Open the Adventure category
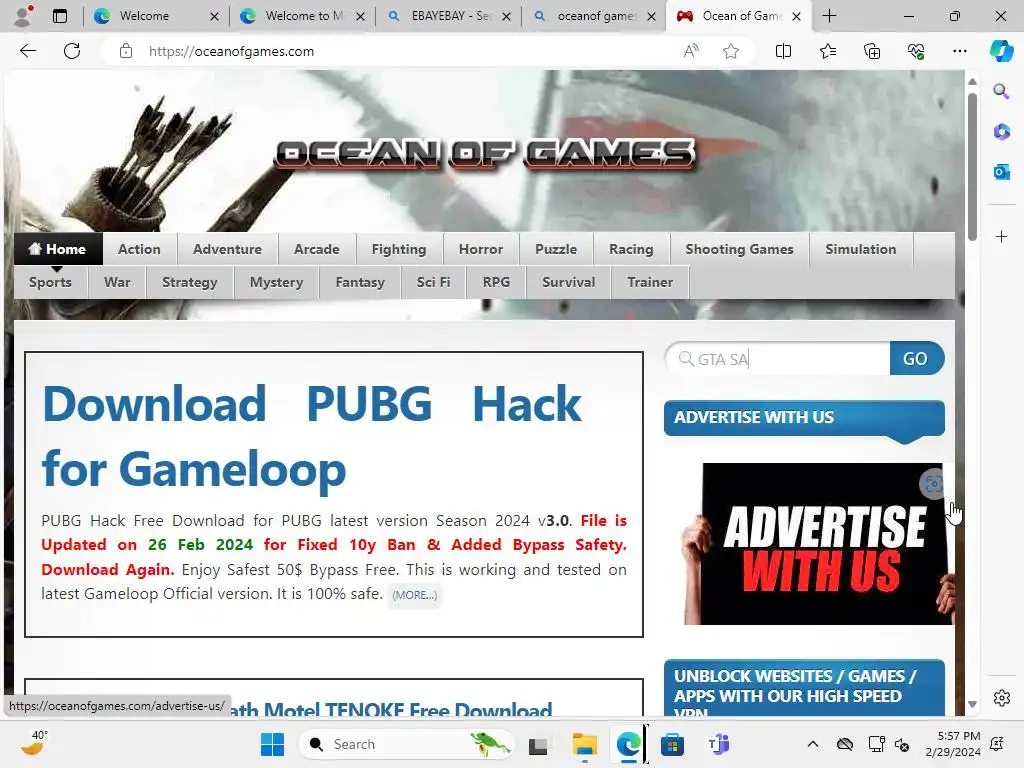The image size is (1024, 768). point(227,249)
